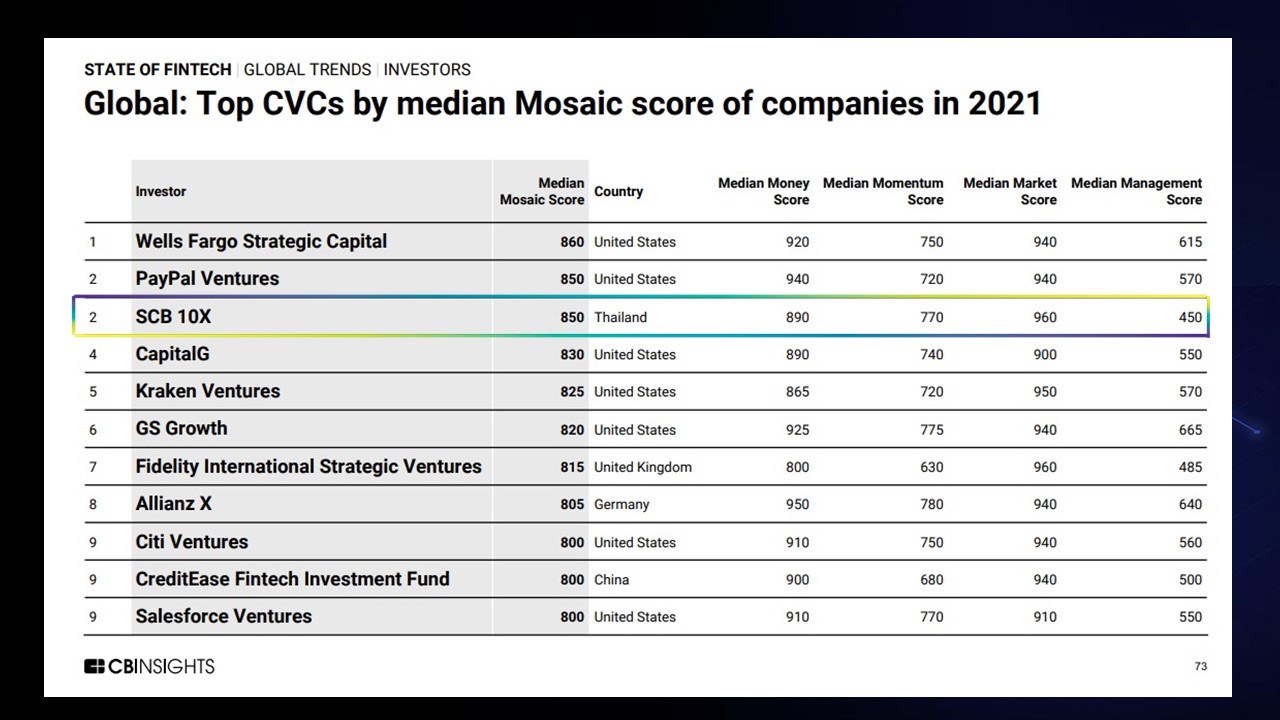Click Thailand in the Country column
This screenshot has height=720, width=1280.
(x=620, y=317)
